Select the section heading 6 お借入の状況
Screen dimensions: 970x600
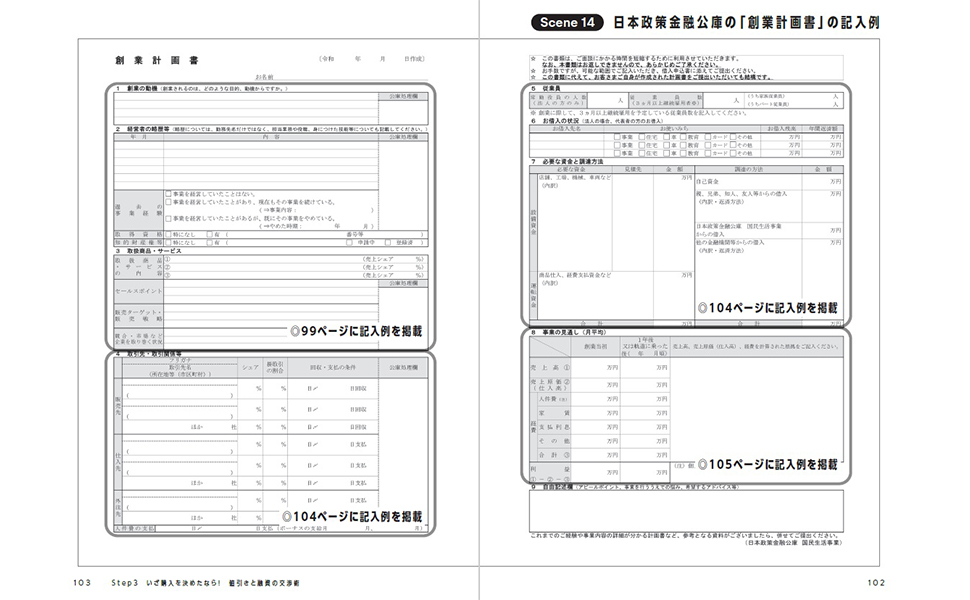(557, 121)
